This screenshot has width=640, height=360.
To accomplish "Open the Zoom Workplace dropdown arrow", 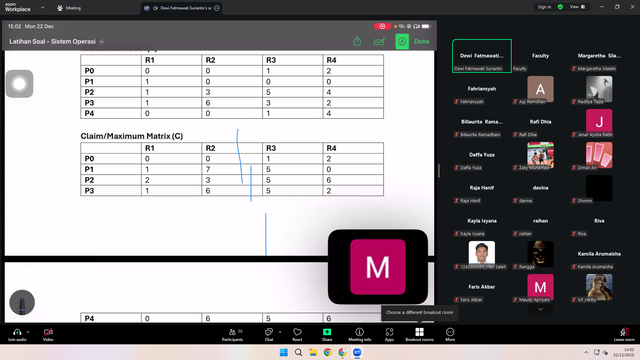I will click(x=42, y=7).
